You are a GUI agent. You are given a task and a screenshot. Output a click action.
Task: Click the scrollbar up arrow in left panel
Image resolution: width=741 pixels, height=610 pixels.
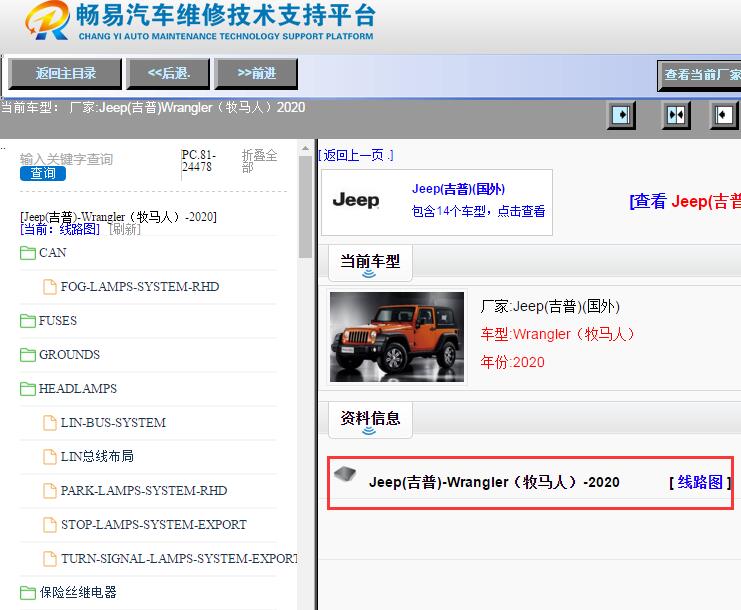tap(305, 148)
